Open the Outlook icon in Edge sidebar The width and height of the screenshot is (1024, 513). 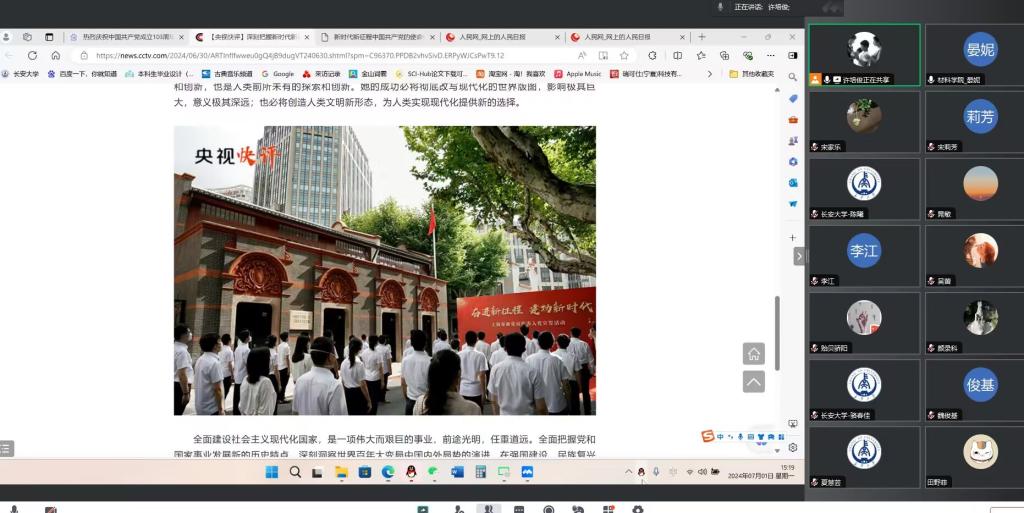click(x=793, y=182)
